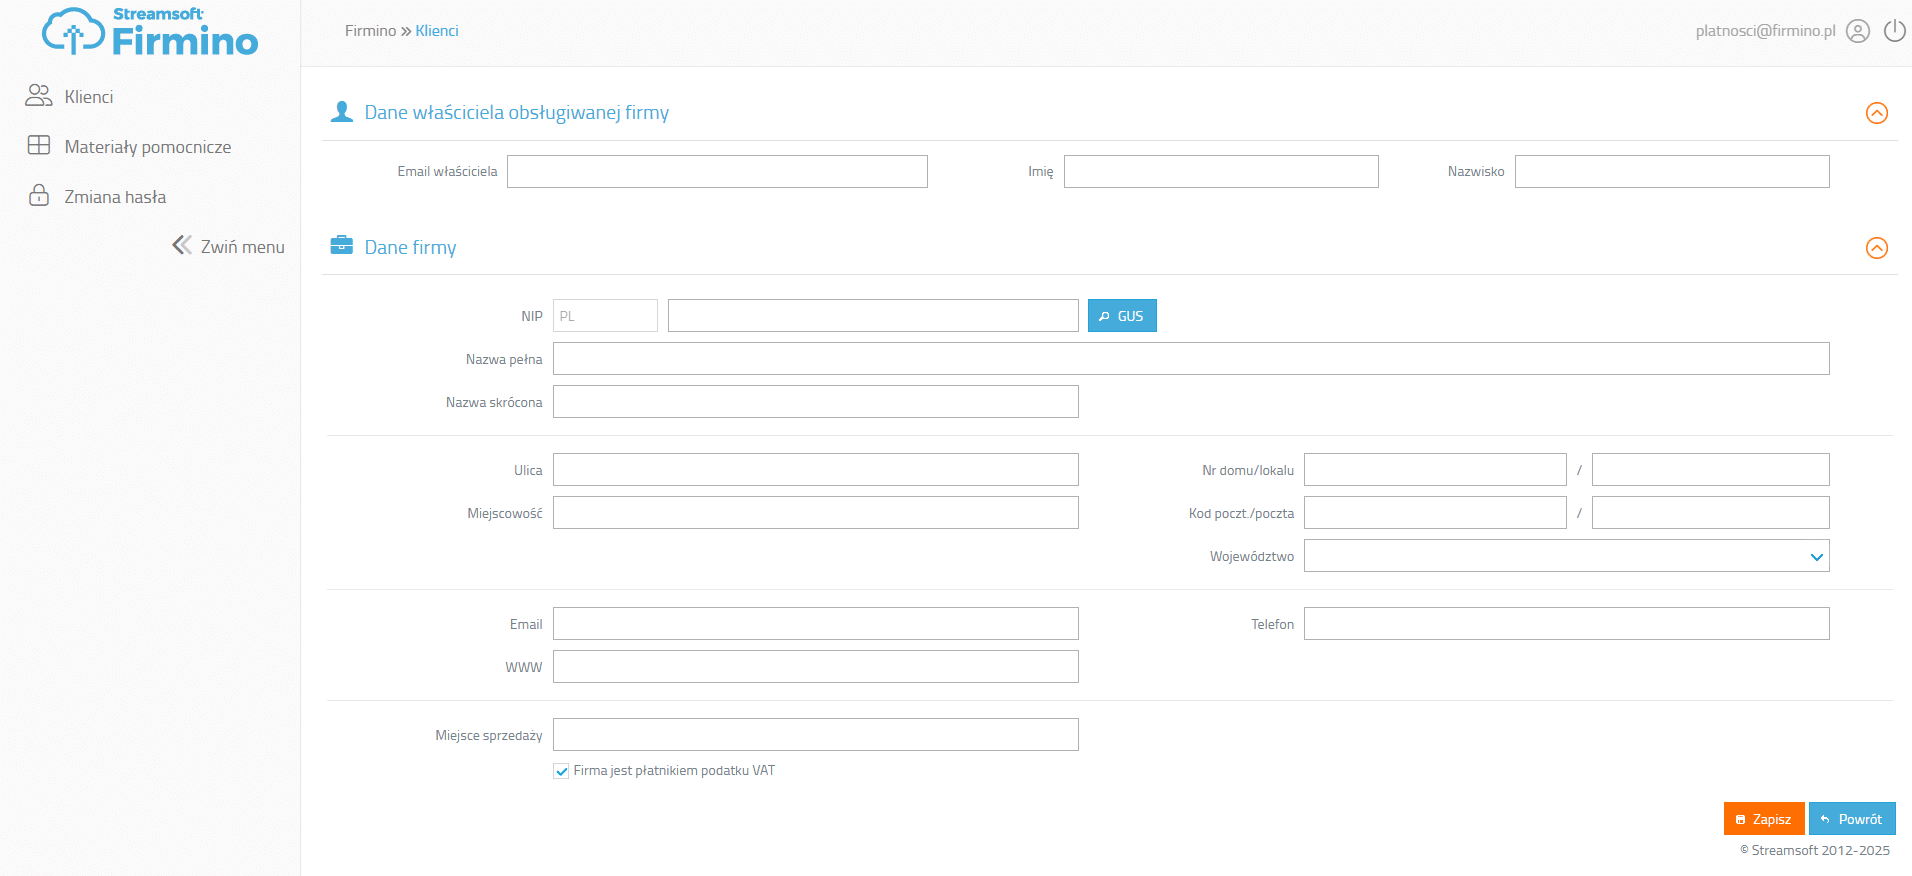The width and height of the screenshot is (1912, 876).
Task: Click the Materiały pomocnicze grid icon
Action: 39,146
